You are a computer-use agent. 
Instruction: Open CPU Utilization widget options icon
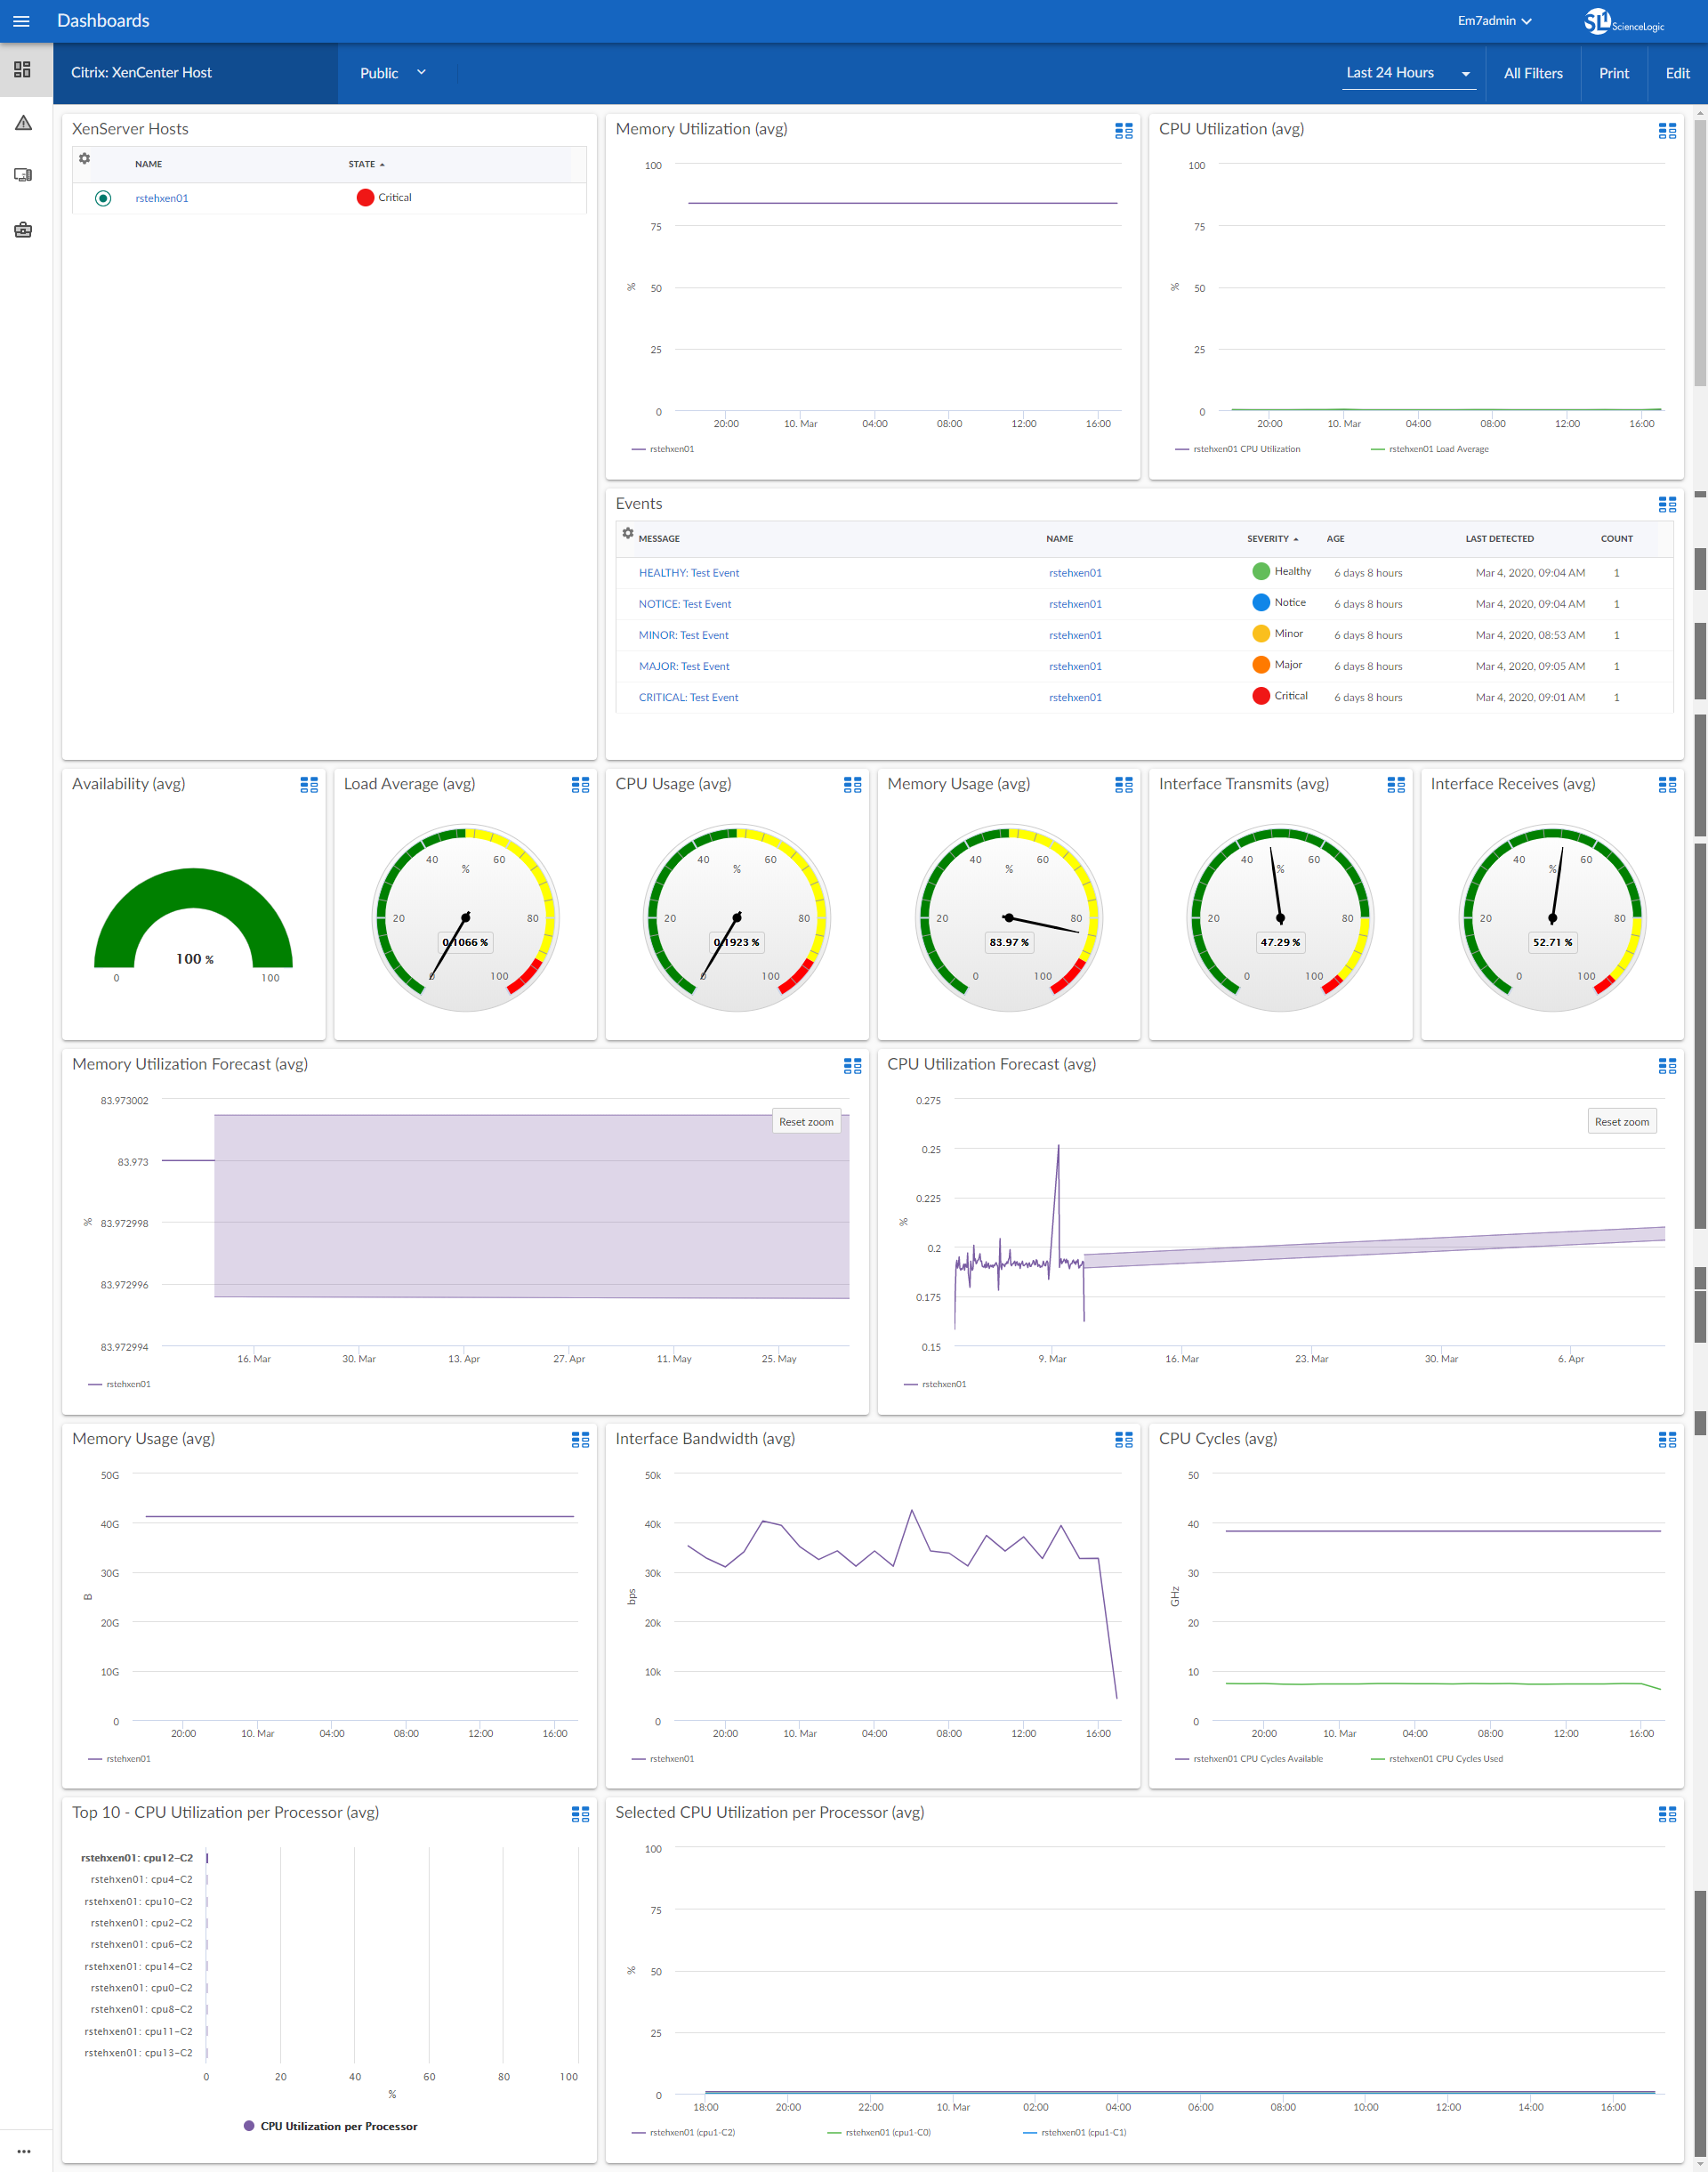(x=1667, y=131)
